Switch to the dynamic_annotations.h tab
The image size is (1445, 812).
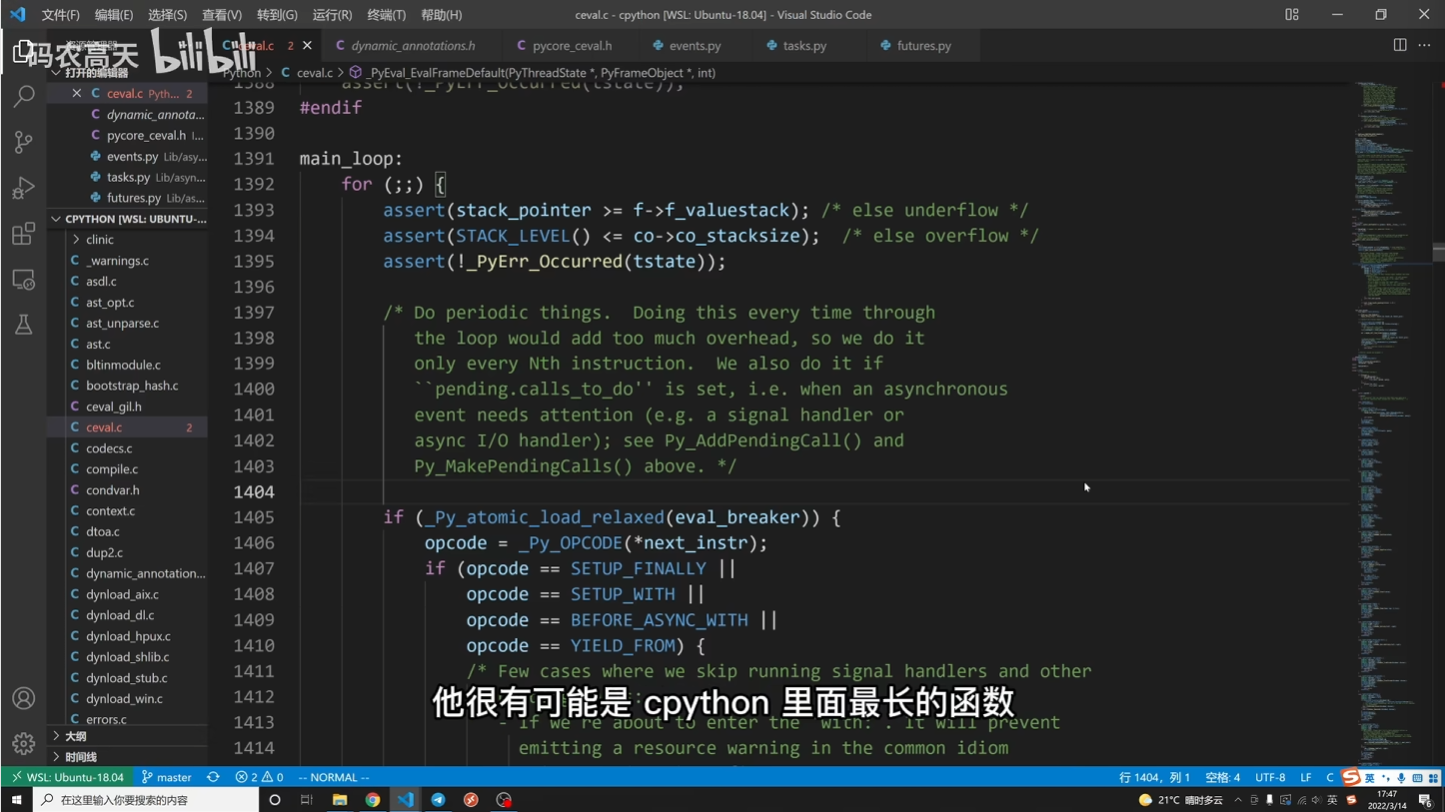click(x=404, y=46)
